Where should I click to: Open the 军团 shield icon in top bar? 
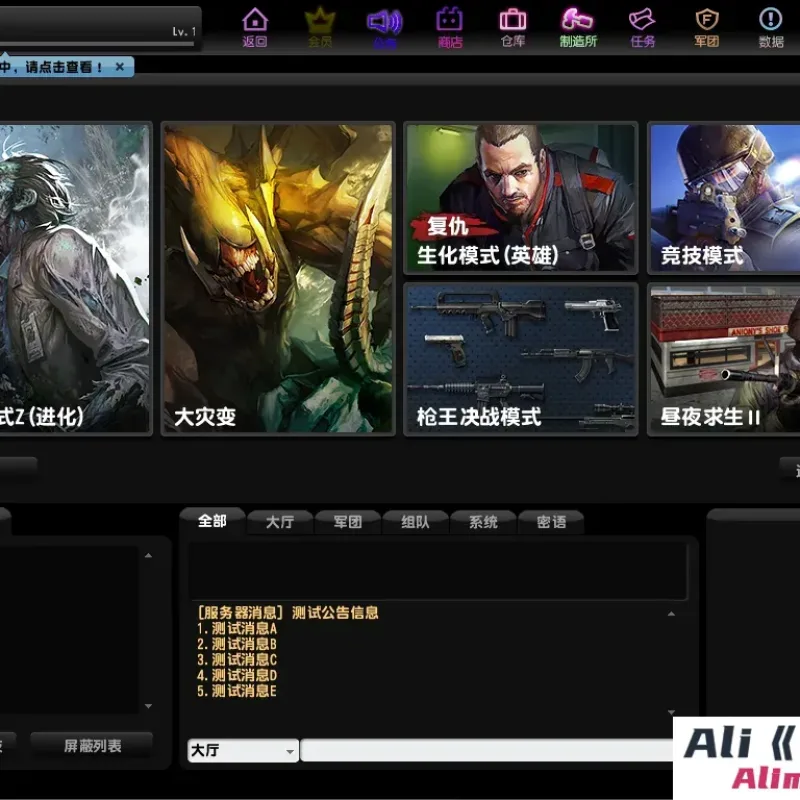tap(707, 28)
